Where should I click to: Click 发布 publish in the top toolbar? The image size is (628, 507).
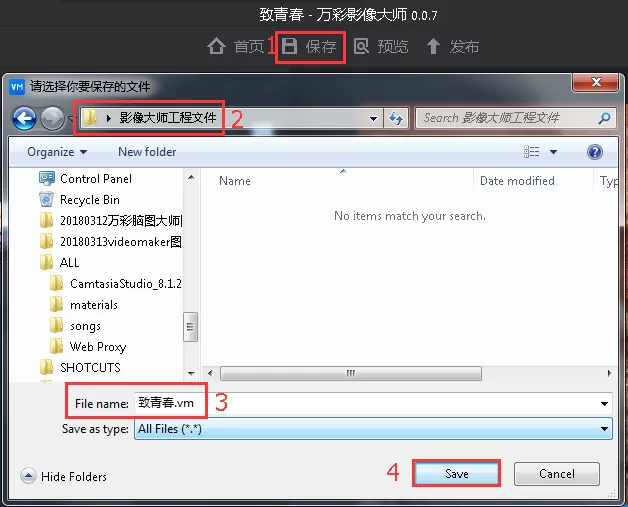452,46
